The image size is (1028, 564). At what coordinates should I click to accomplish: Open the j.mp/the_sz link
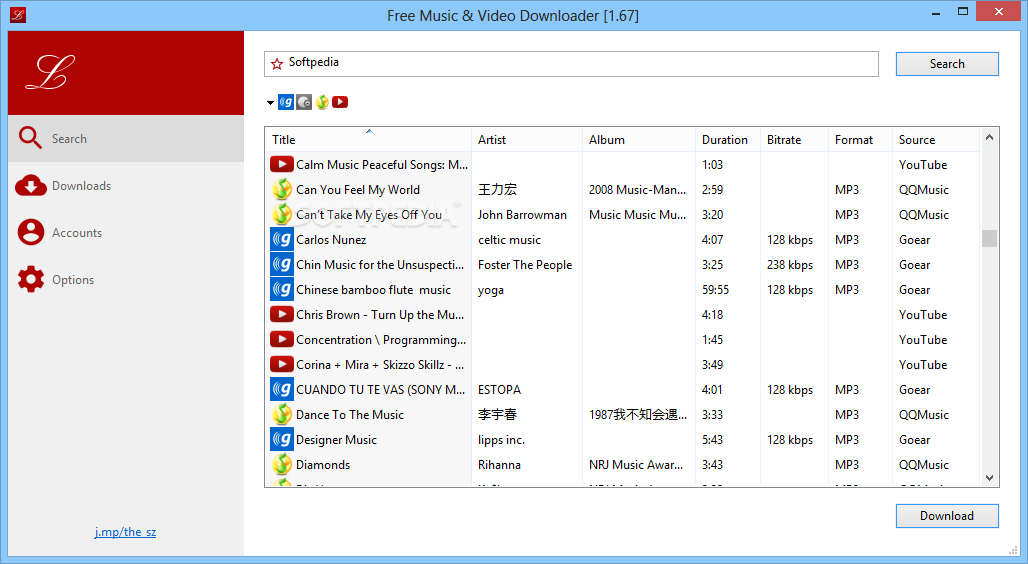point(125,532)
